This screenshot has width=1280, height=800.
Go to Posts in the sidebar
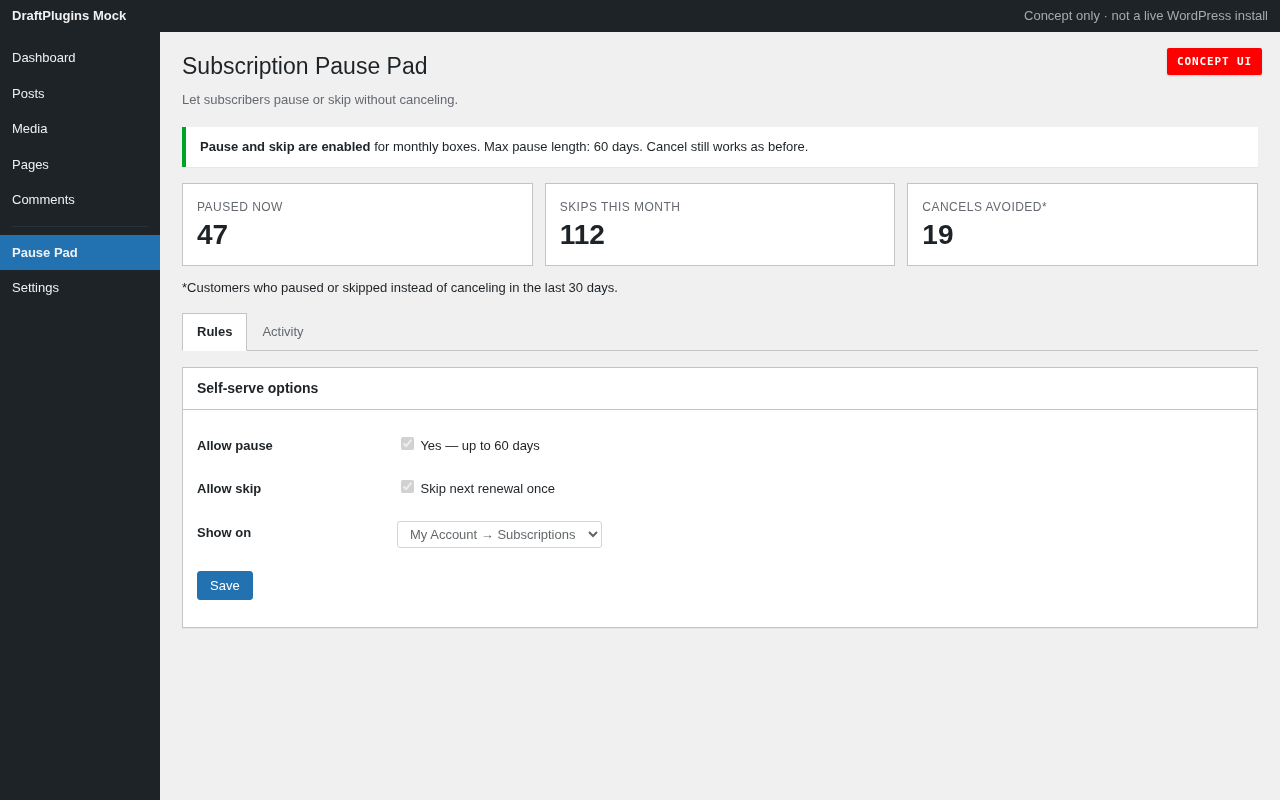click(80, 94)
